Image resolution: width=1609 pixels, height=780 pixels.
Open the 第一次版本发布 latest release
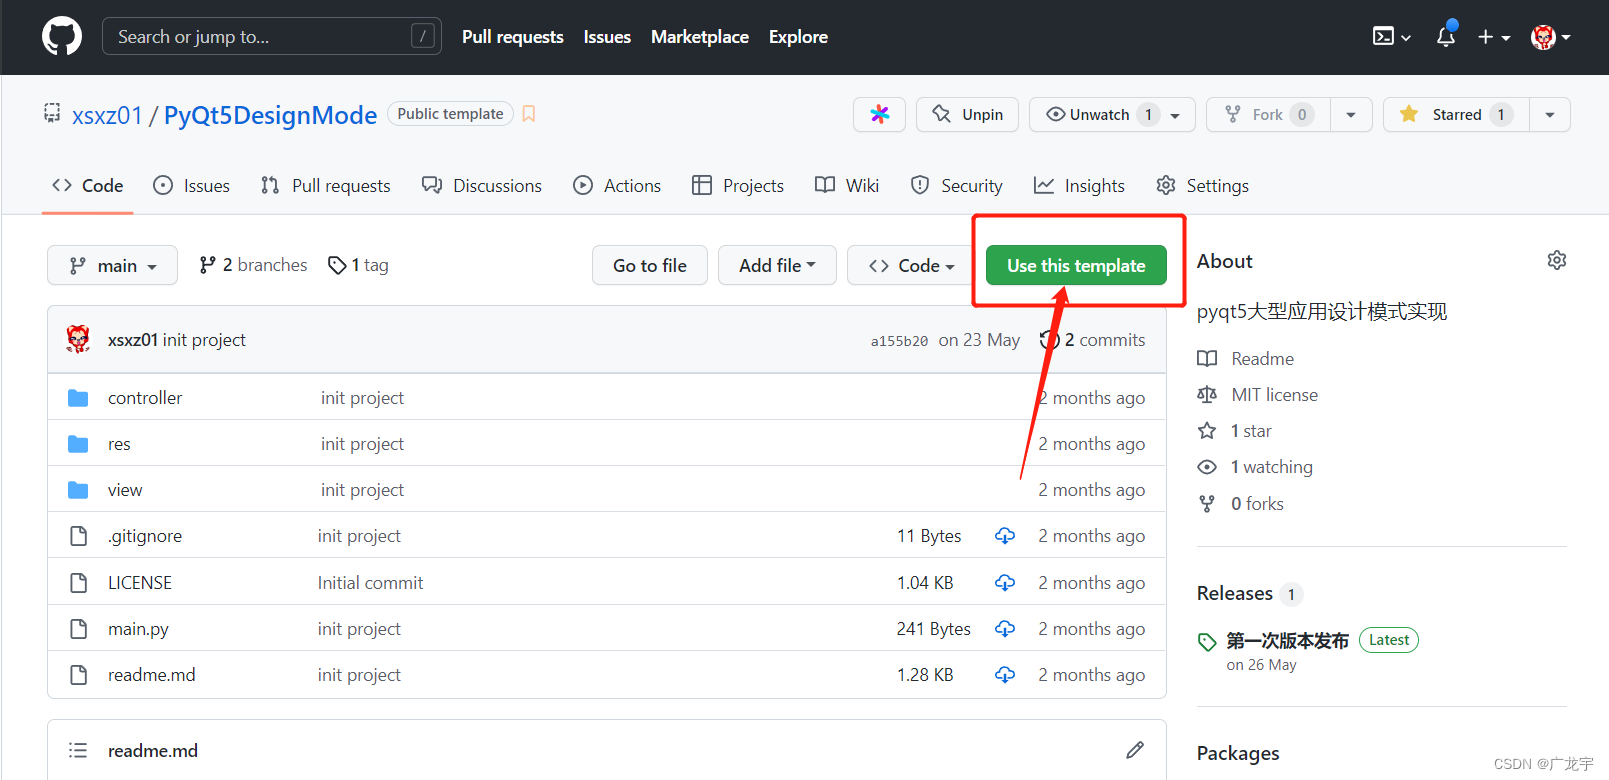[1287, 640]
